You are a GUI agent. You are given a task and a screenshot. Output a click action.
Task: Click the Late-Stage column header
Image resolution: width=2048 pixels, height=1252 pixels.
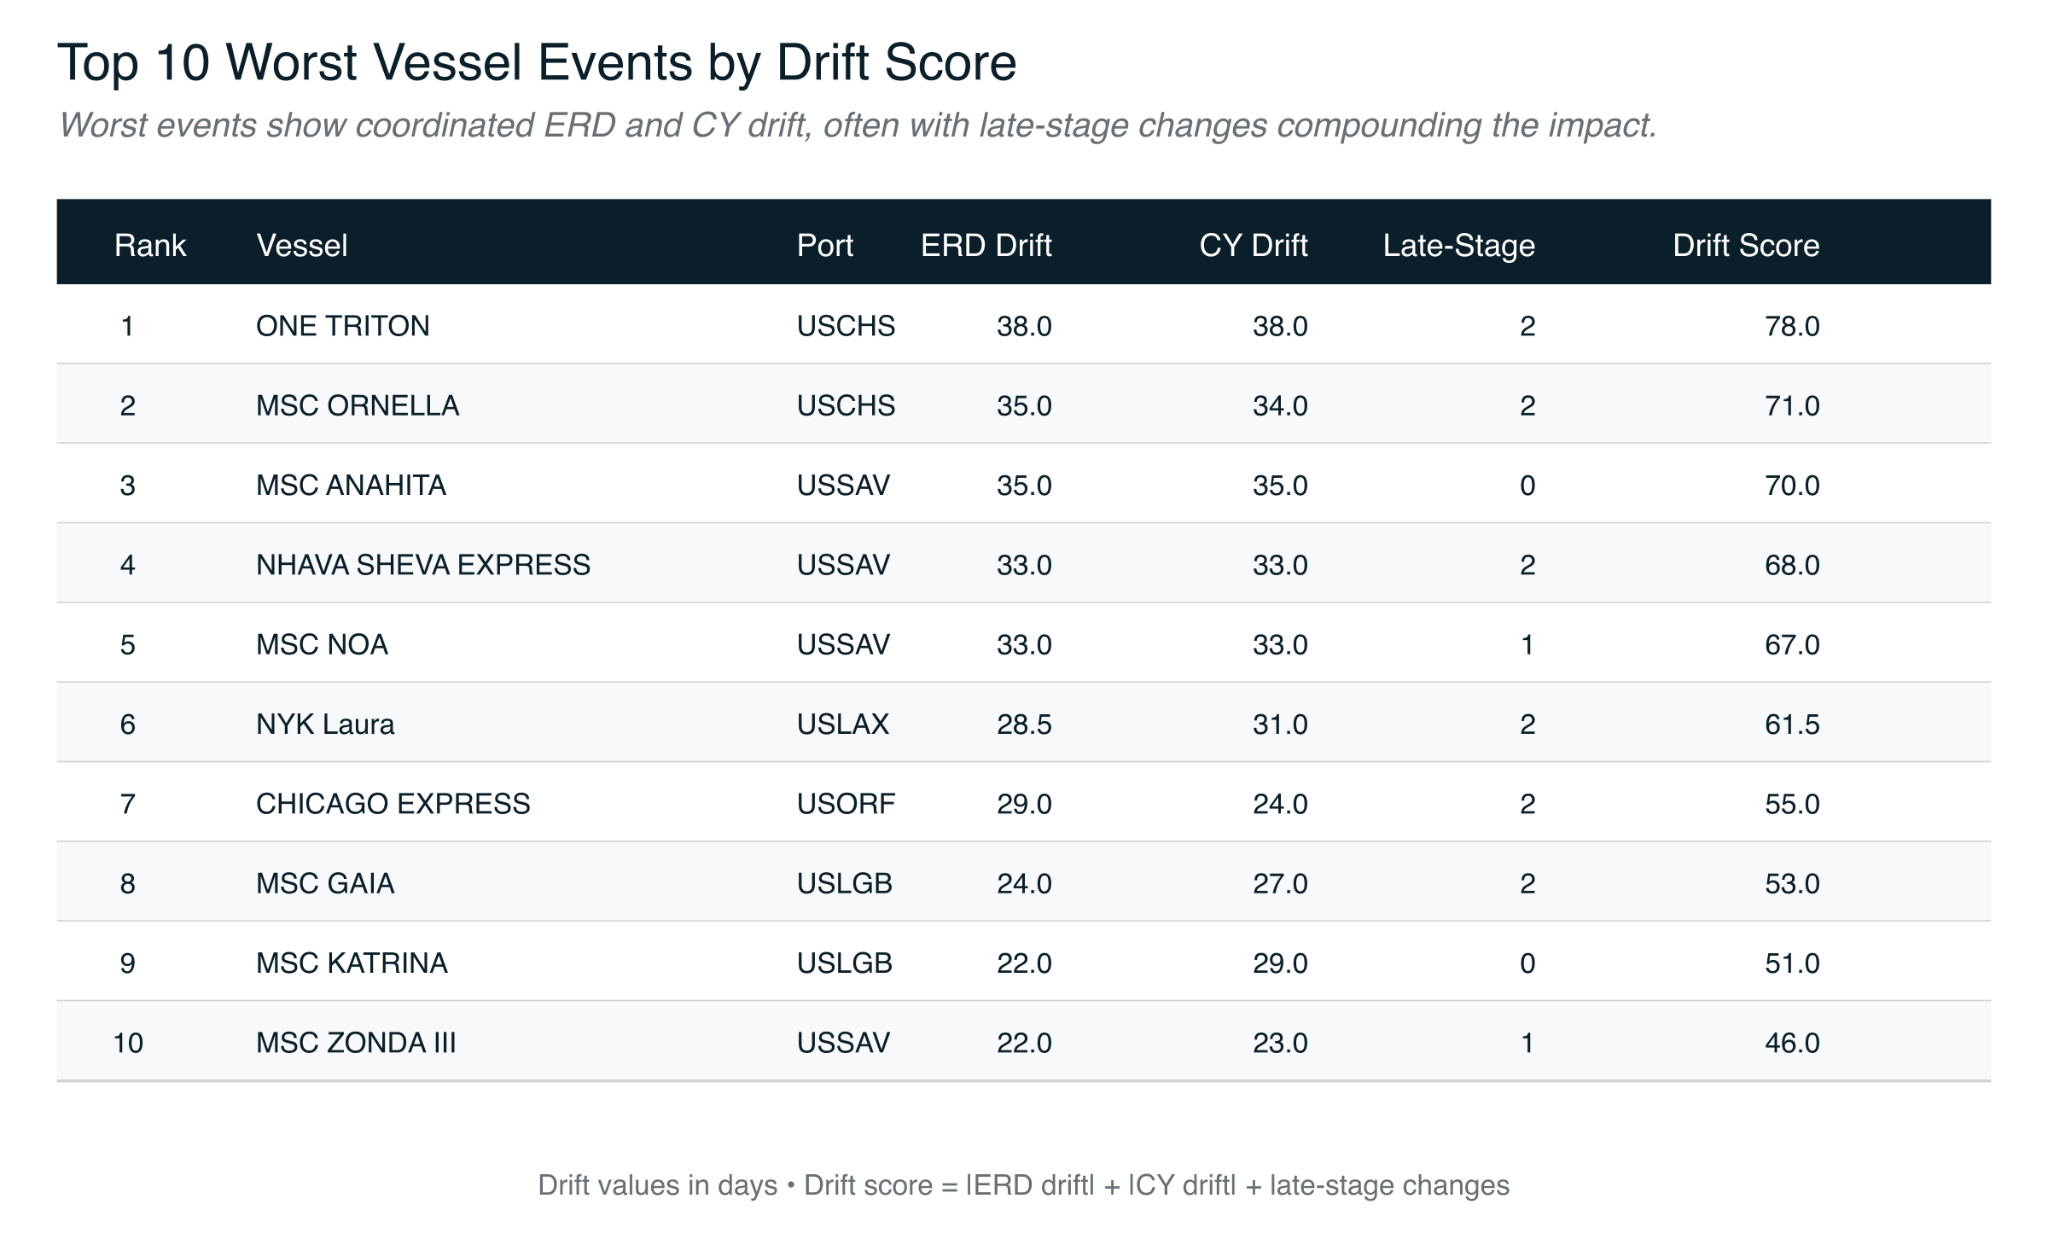[x=1458, y=245]
